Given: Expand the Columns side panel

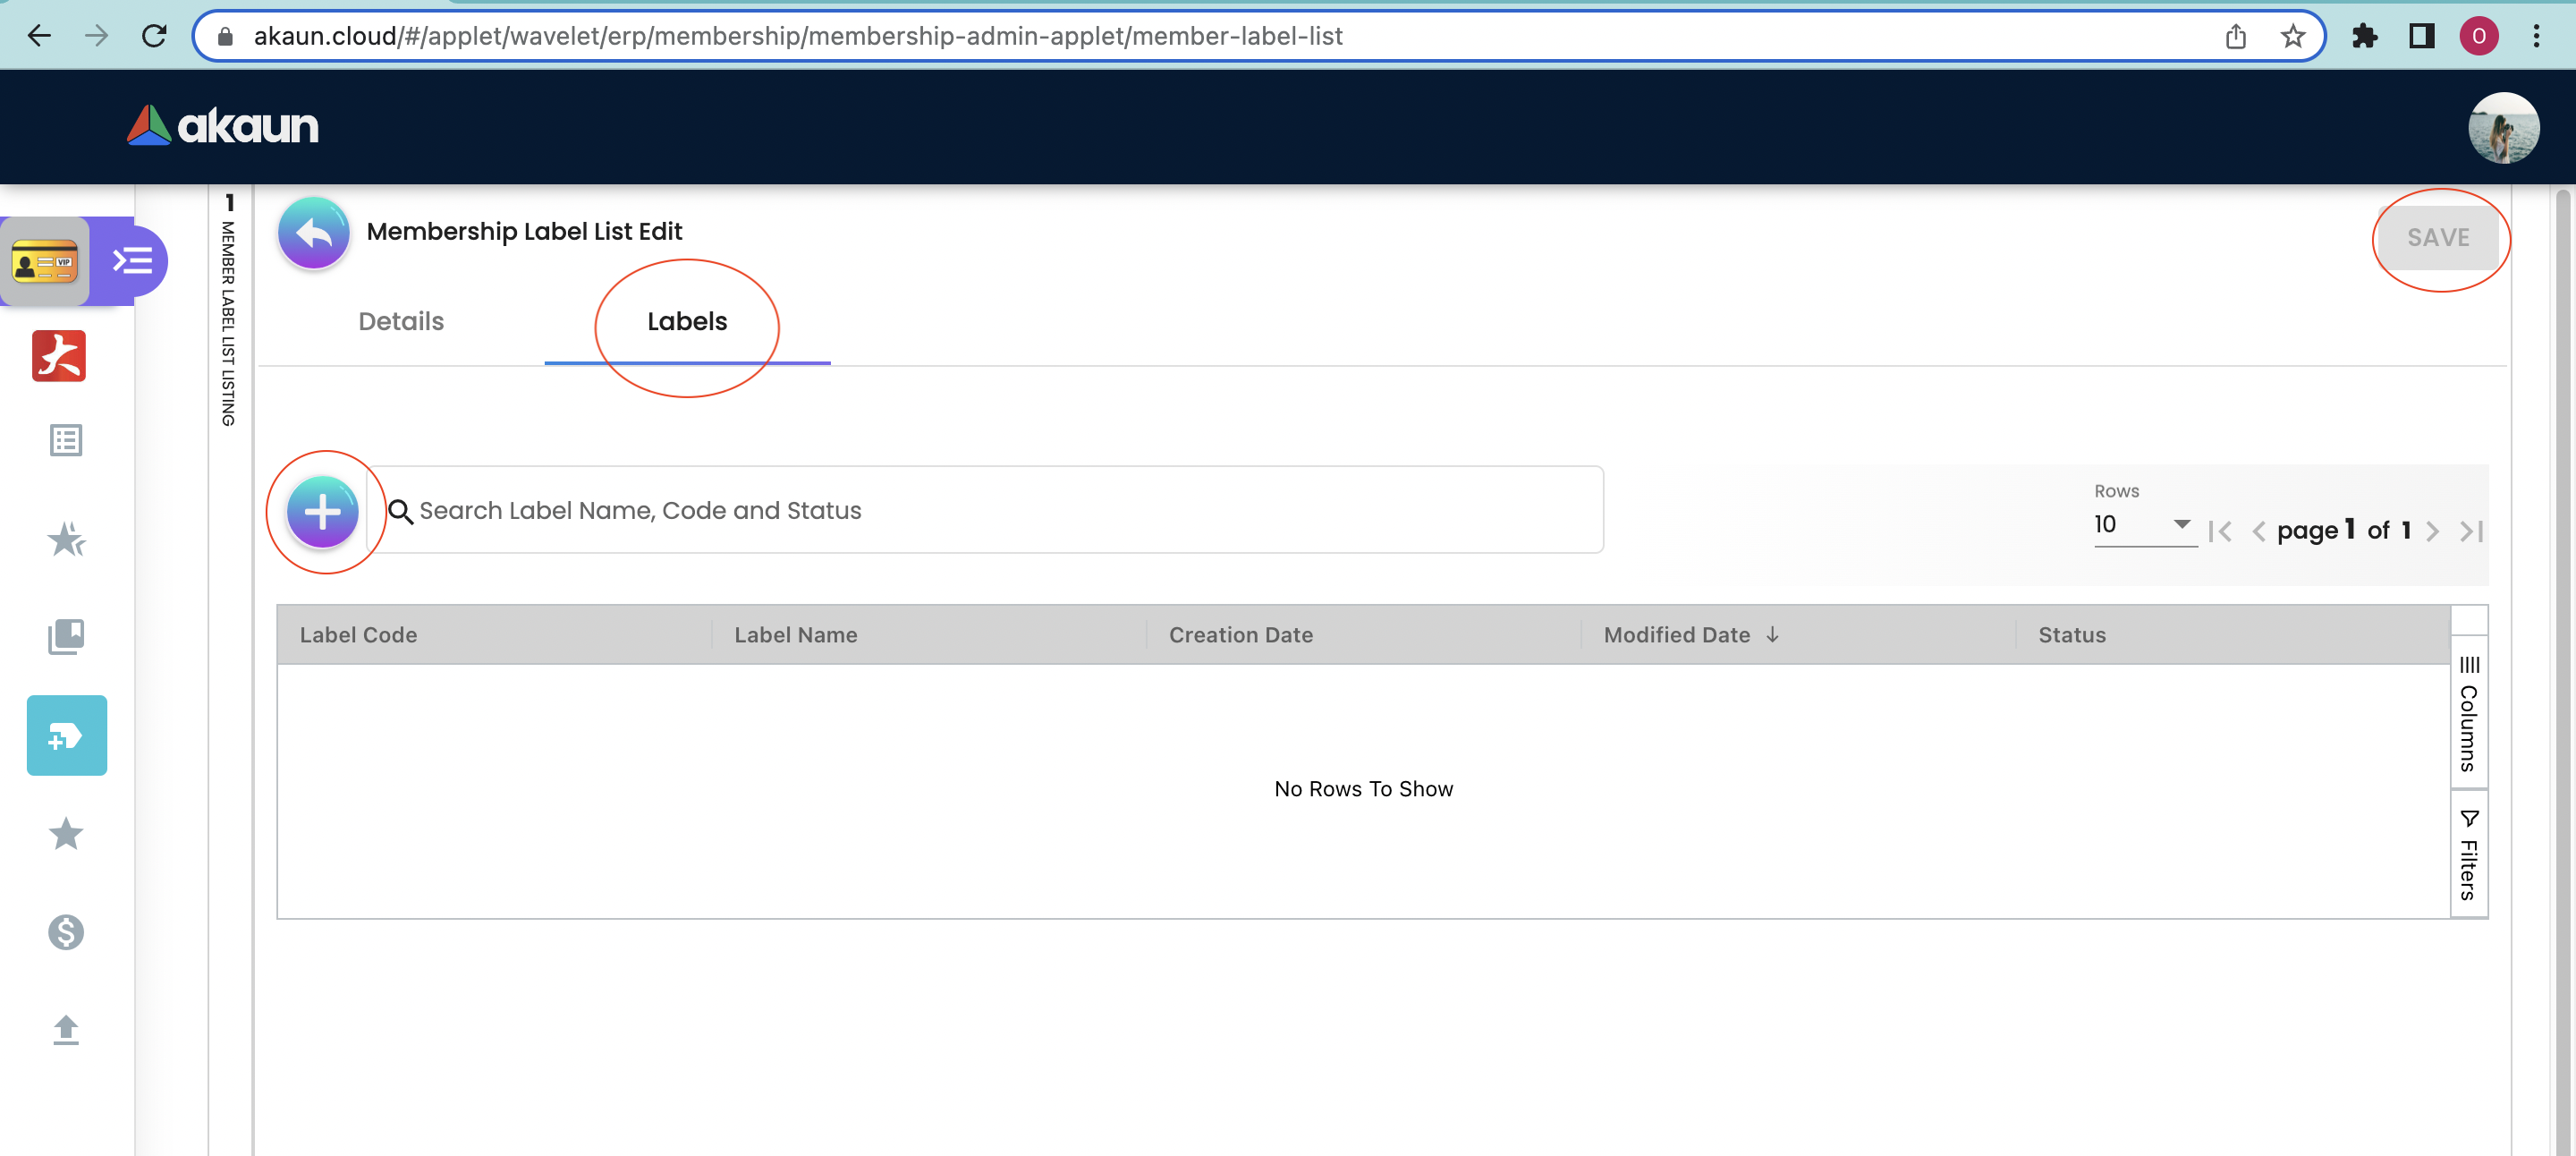Looking at the screenshot, I should coord(2468,714).
